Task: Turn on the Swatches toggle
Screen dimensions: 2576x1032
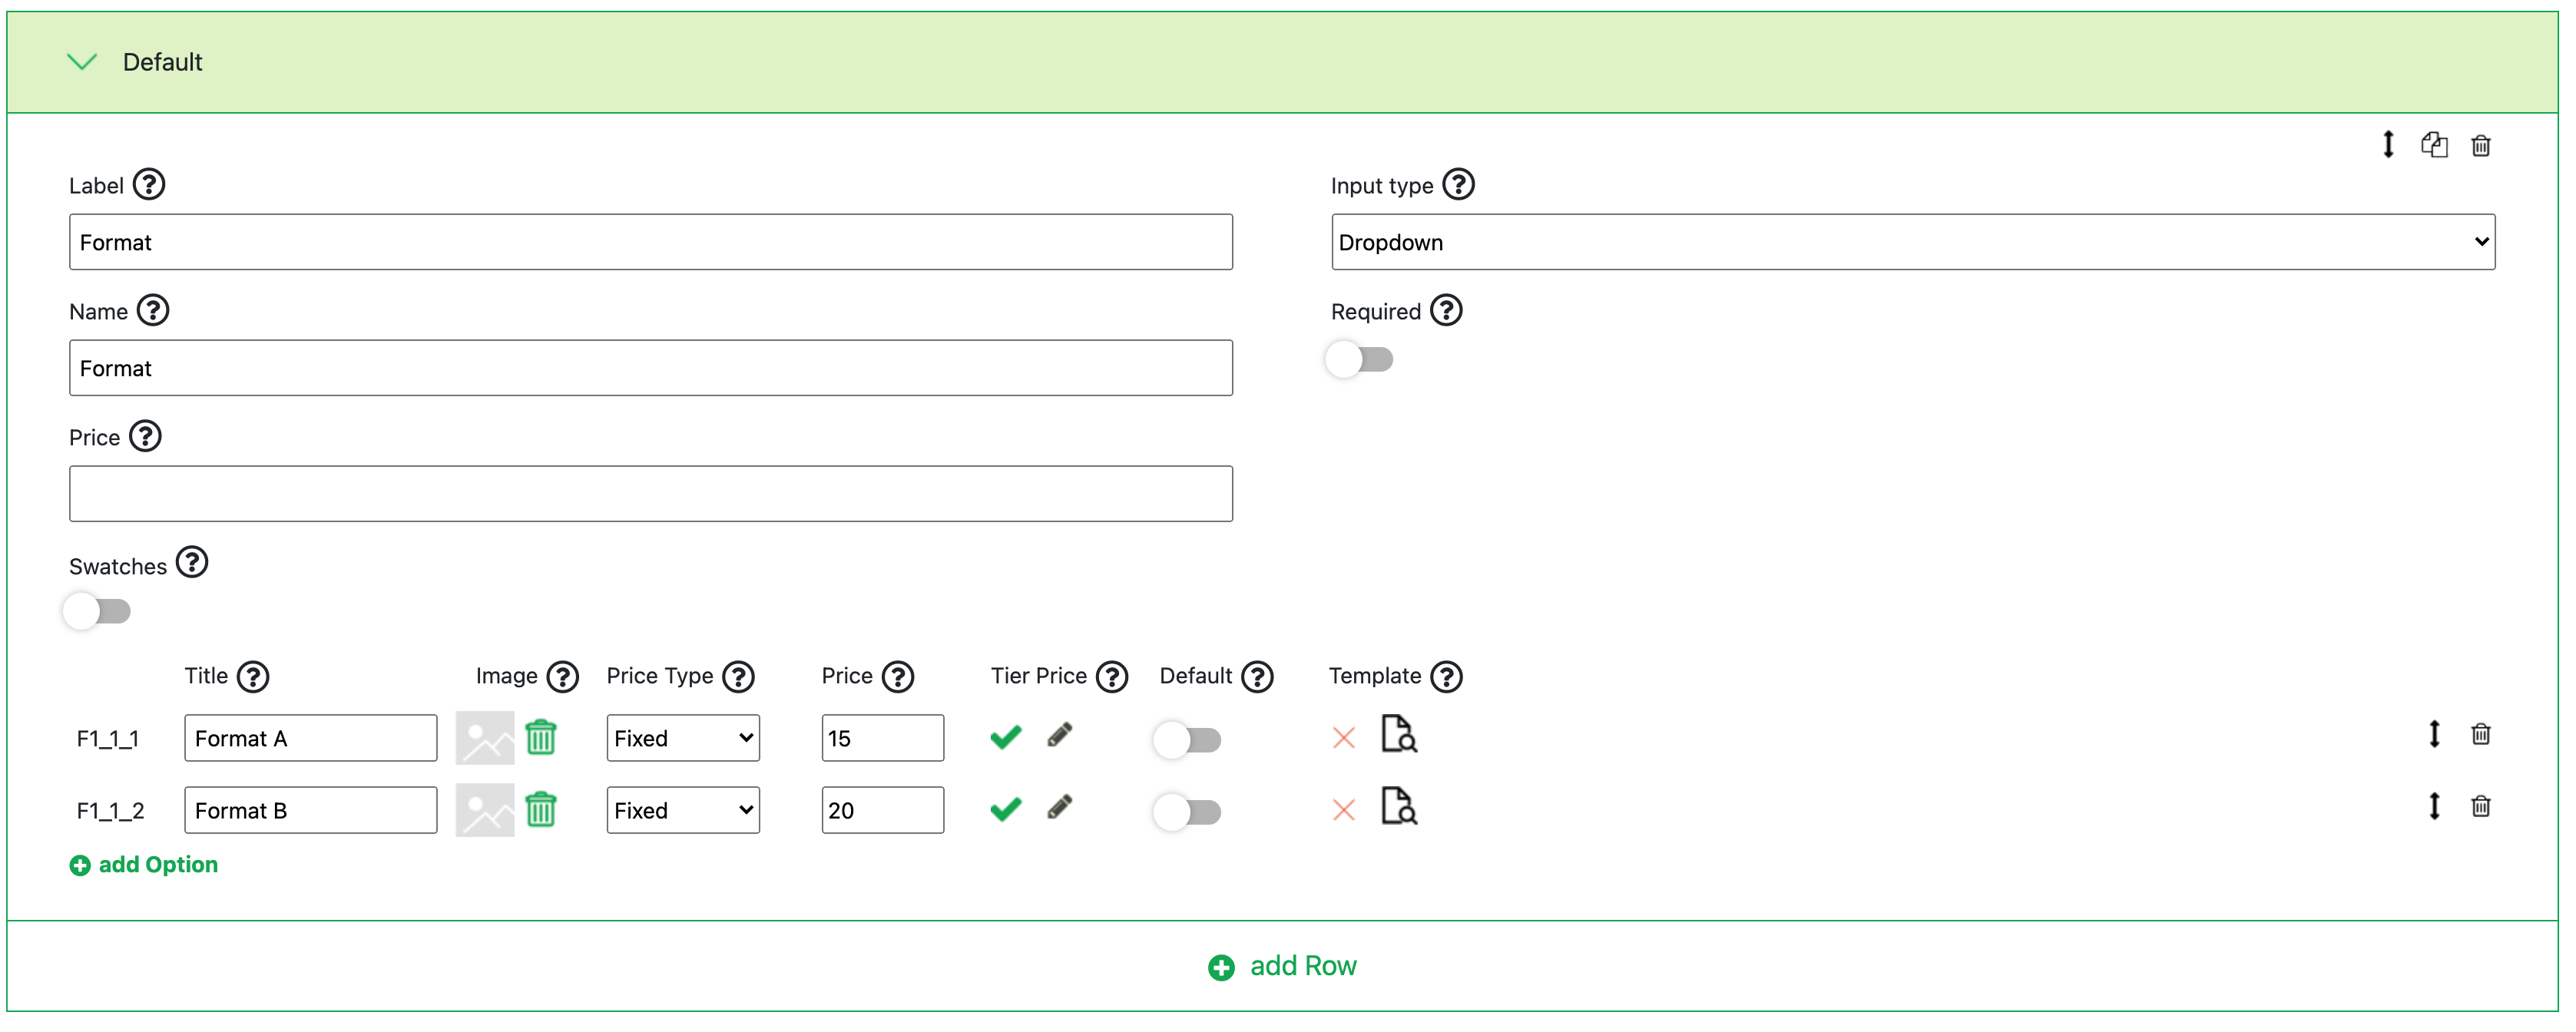Action: click(97, 611)
